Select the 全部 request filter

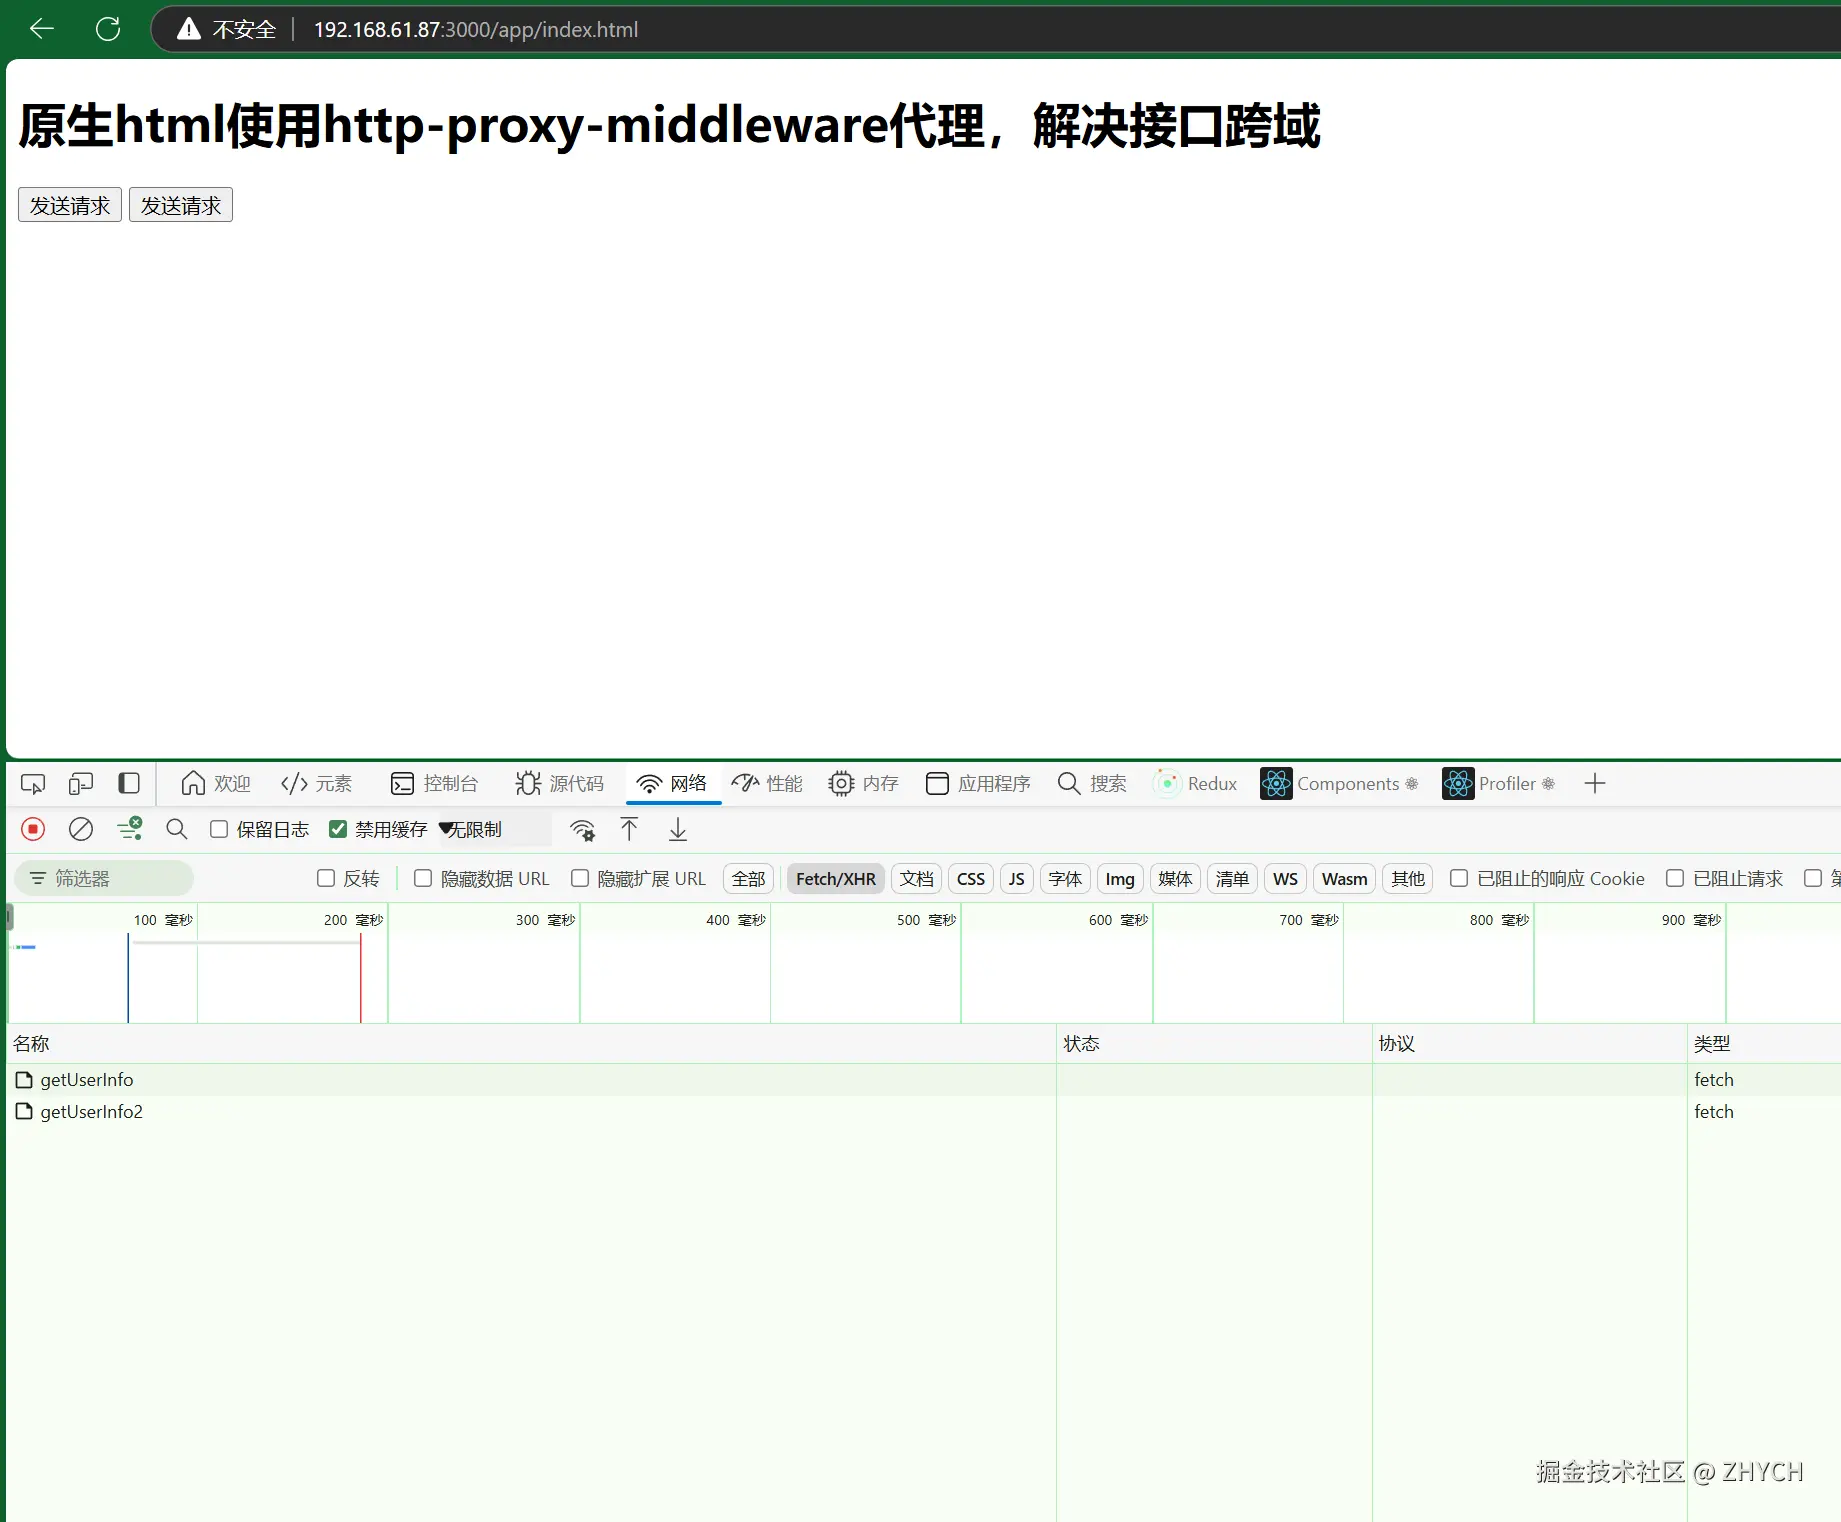click(747, 878)
